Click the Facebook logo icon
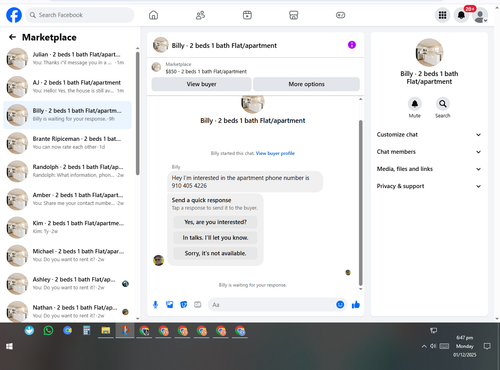Image resolution: width=500 pixels, height=370 pixels. click(14, 15)
